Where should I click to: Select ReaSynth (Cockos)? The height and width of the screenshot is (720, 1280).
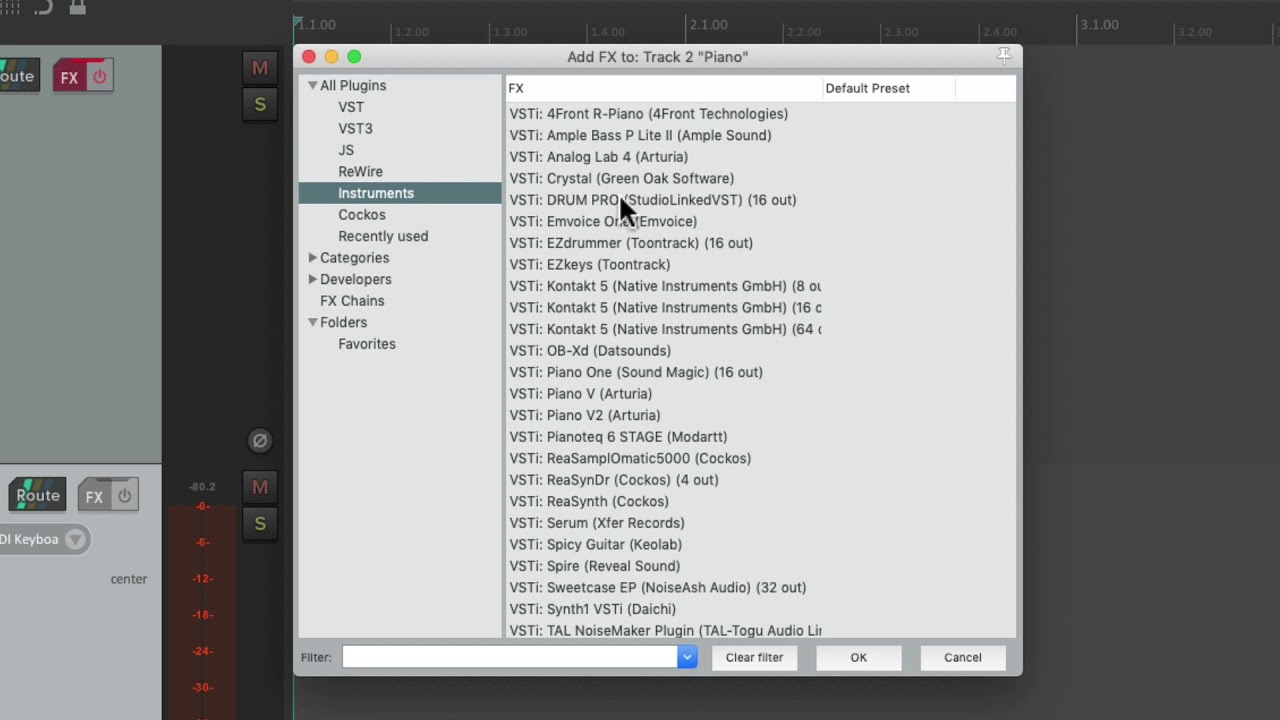[x=589, y=501]
